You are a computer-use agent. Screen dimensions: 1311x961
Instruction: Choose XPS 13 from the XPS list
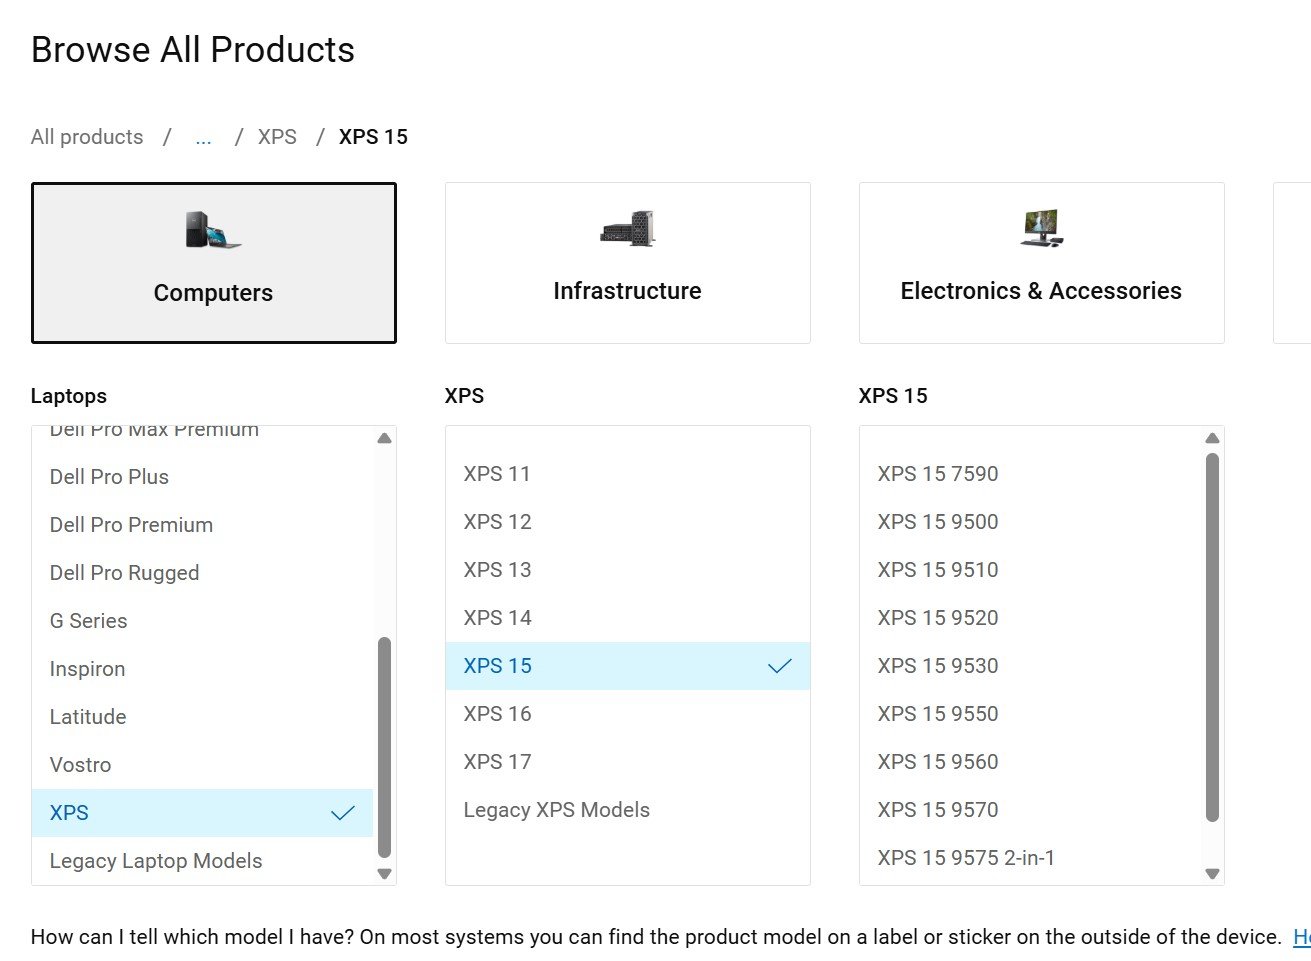click(x=497, y=570)
